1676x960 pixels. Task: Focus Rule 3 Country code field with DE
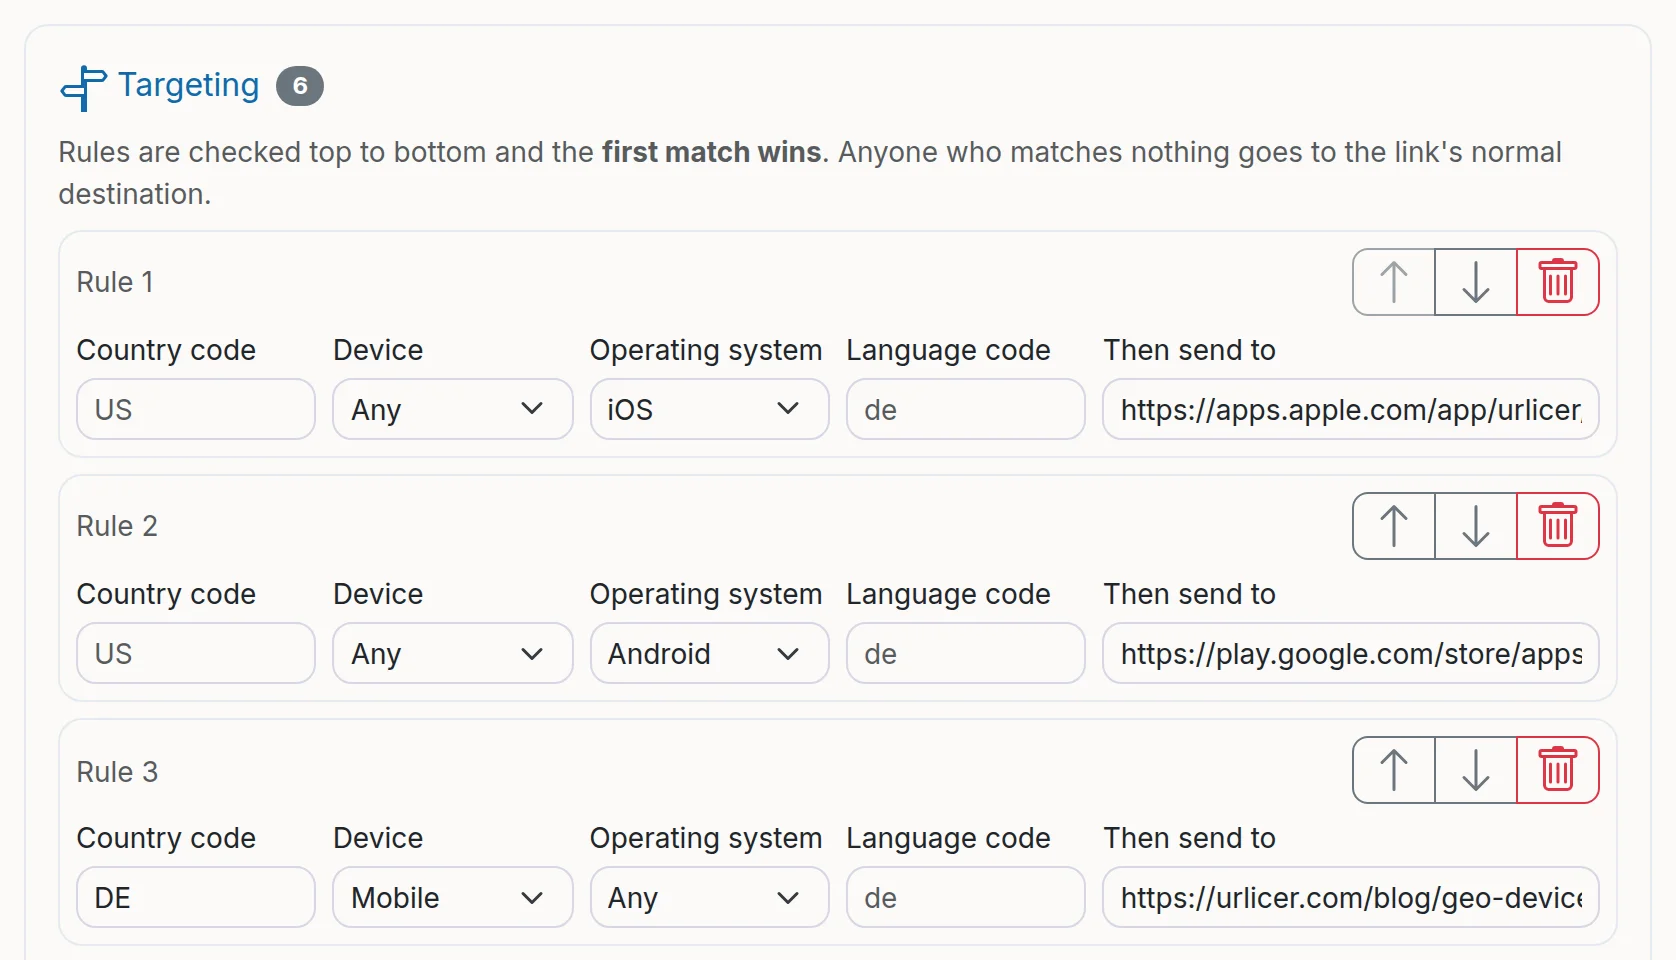pyautogui.click(x=196, y=897)
